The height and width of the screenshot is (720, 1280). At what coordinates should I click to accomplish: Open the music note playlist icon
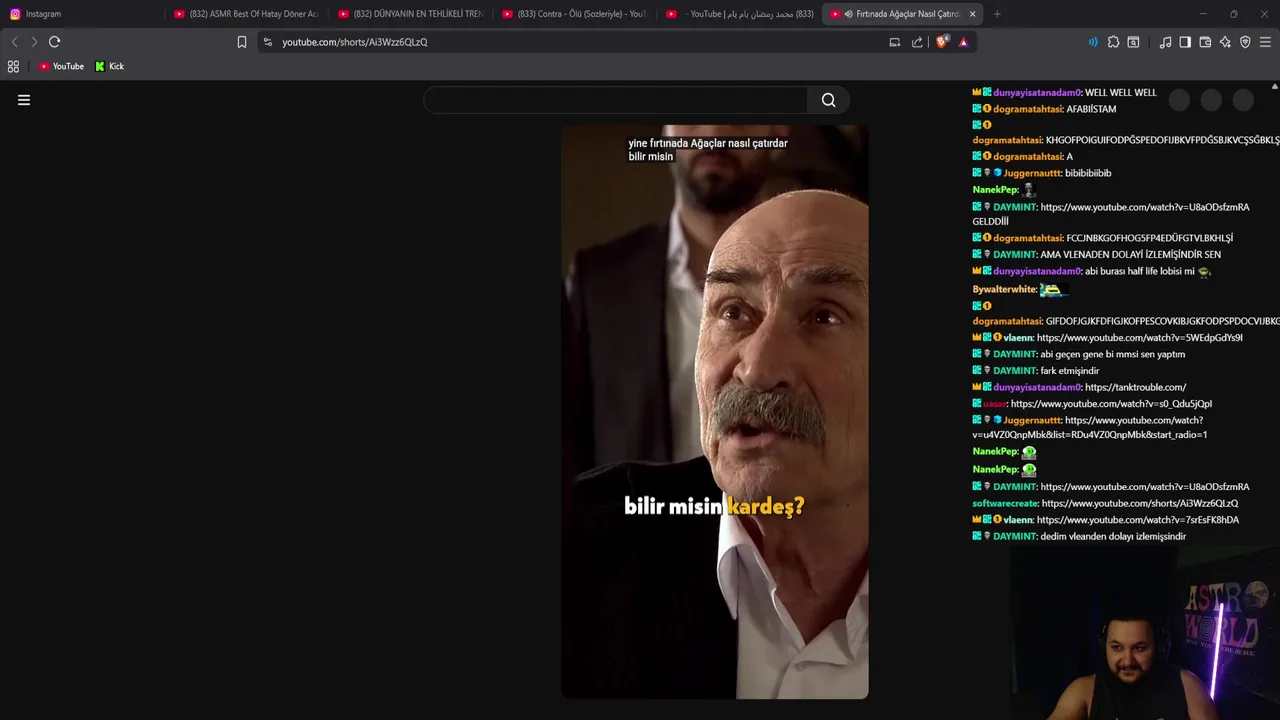(x=1166, y=42)
